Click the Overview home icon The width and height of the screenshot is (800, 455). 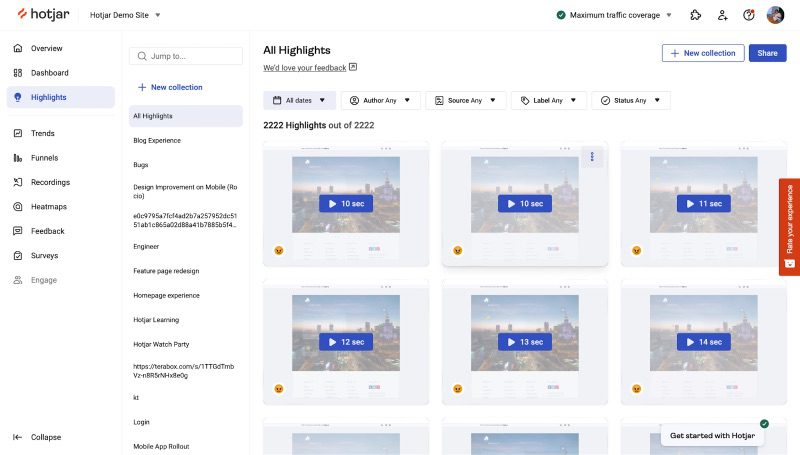point(18,48)
